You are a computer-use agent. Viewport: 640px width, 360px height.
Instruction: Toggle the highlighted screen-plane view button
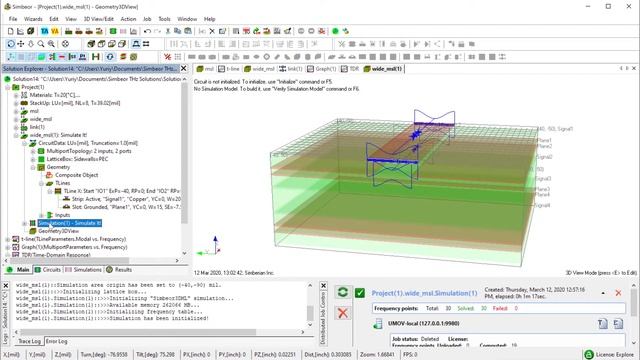pyautogui.click(x=136, y=44)
